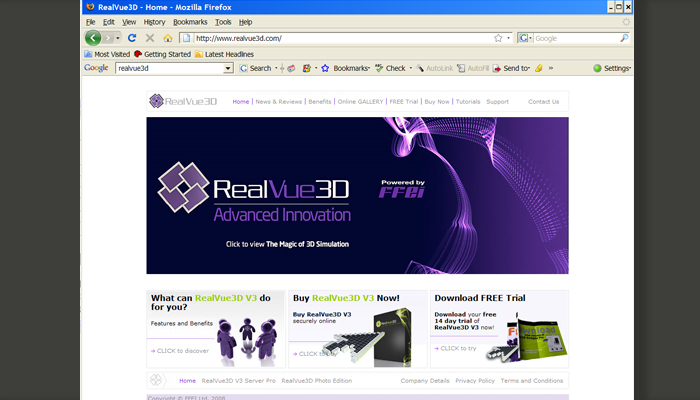700x400 pixels.
Task: Click the Google Toolbar news icon
Action: click(x=291, y=68)
